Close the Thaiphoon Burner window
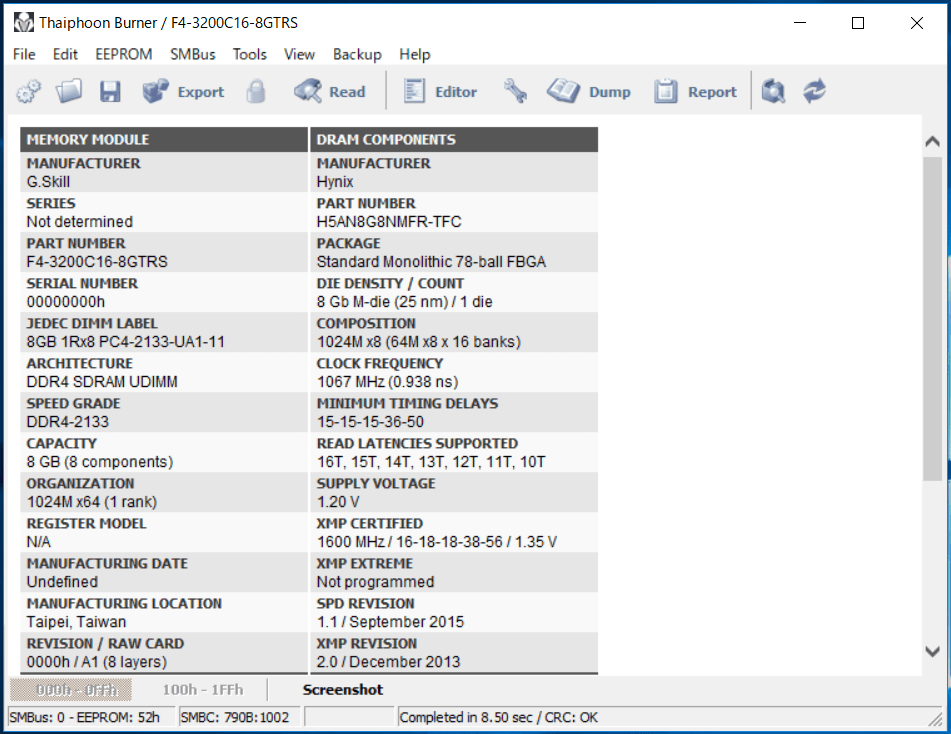Viewport: 951px width, 734px height. [916, 23]
